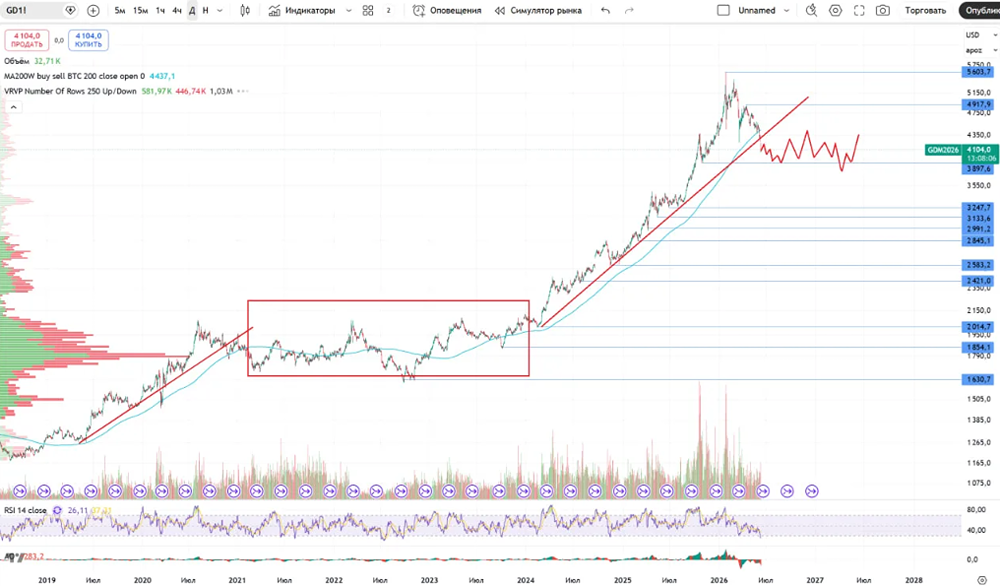Open the time axis settings icon bottom-right
Viewport: 1000px width, 586px height.
click(x=982, y=580)
